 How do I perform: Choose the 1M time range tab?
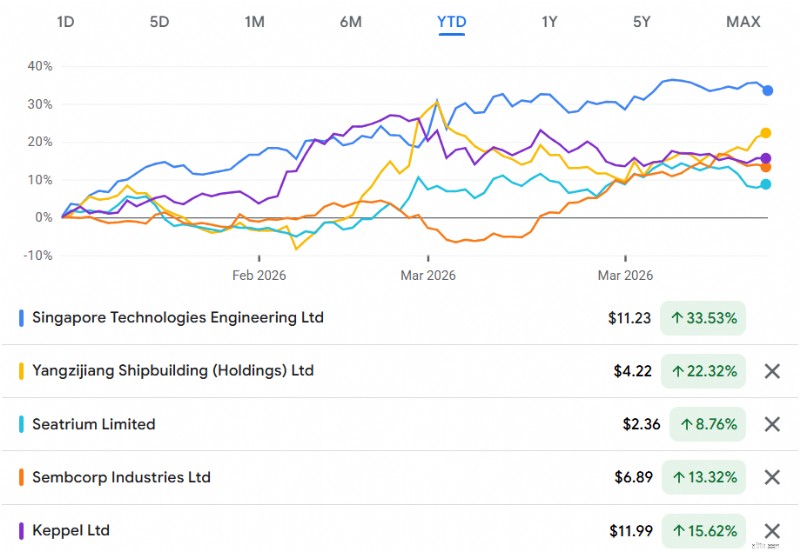(x=254, y=22)
